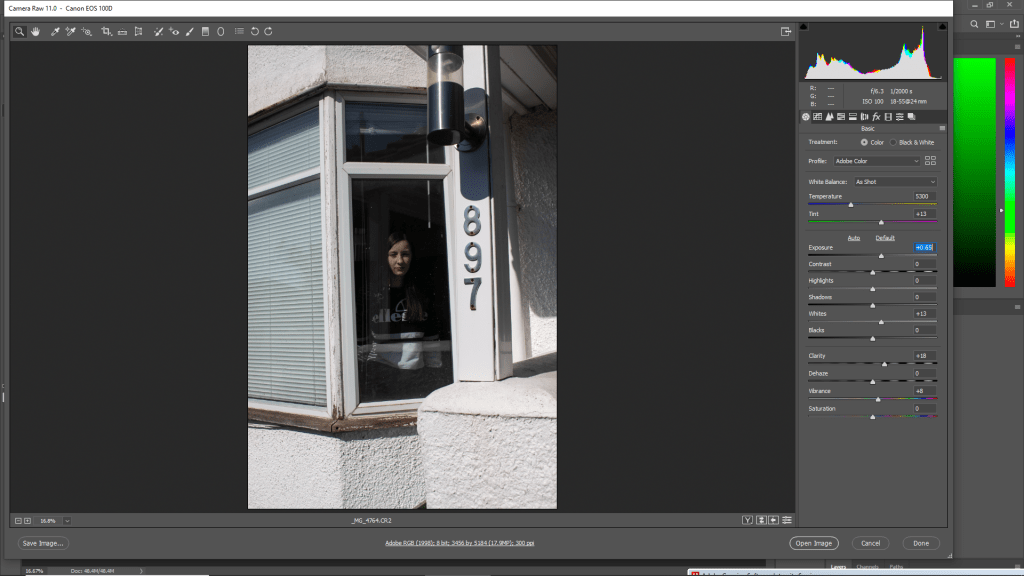
Task: Select the Zoom tool in toolbar
Action: (19, 32)
